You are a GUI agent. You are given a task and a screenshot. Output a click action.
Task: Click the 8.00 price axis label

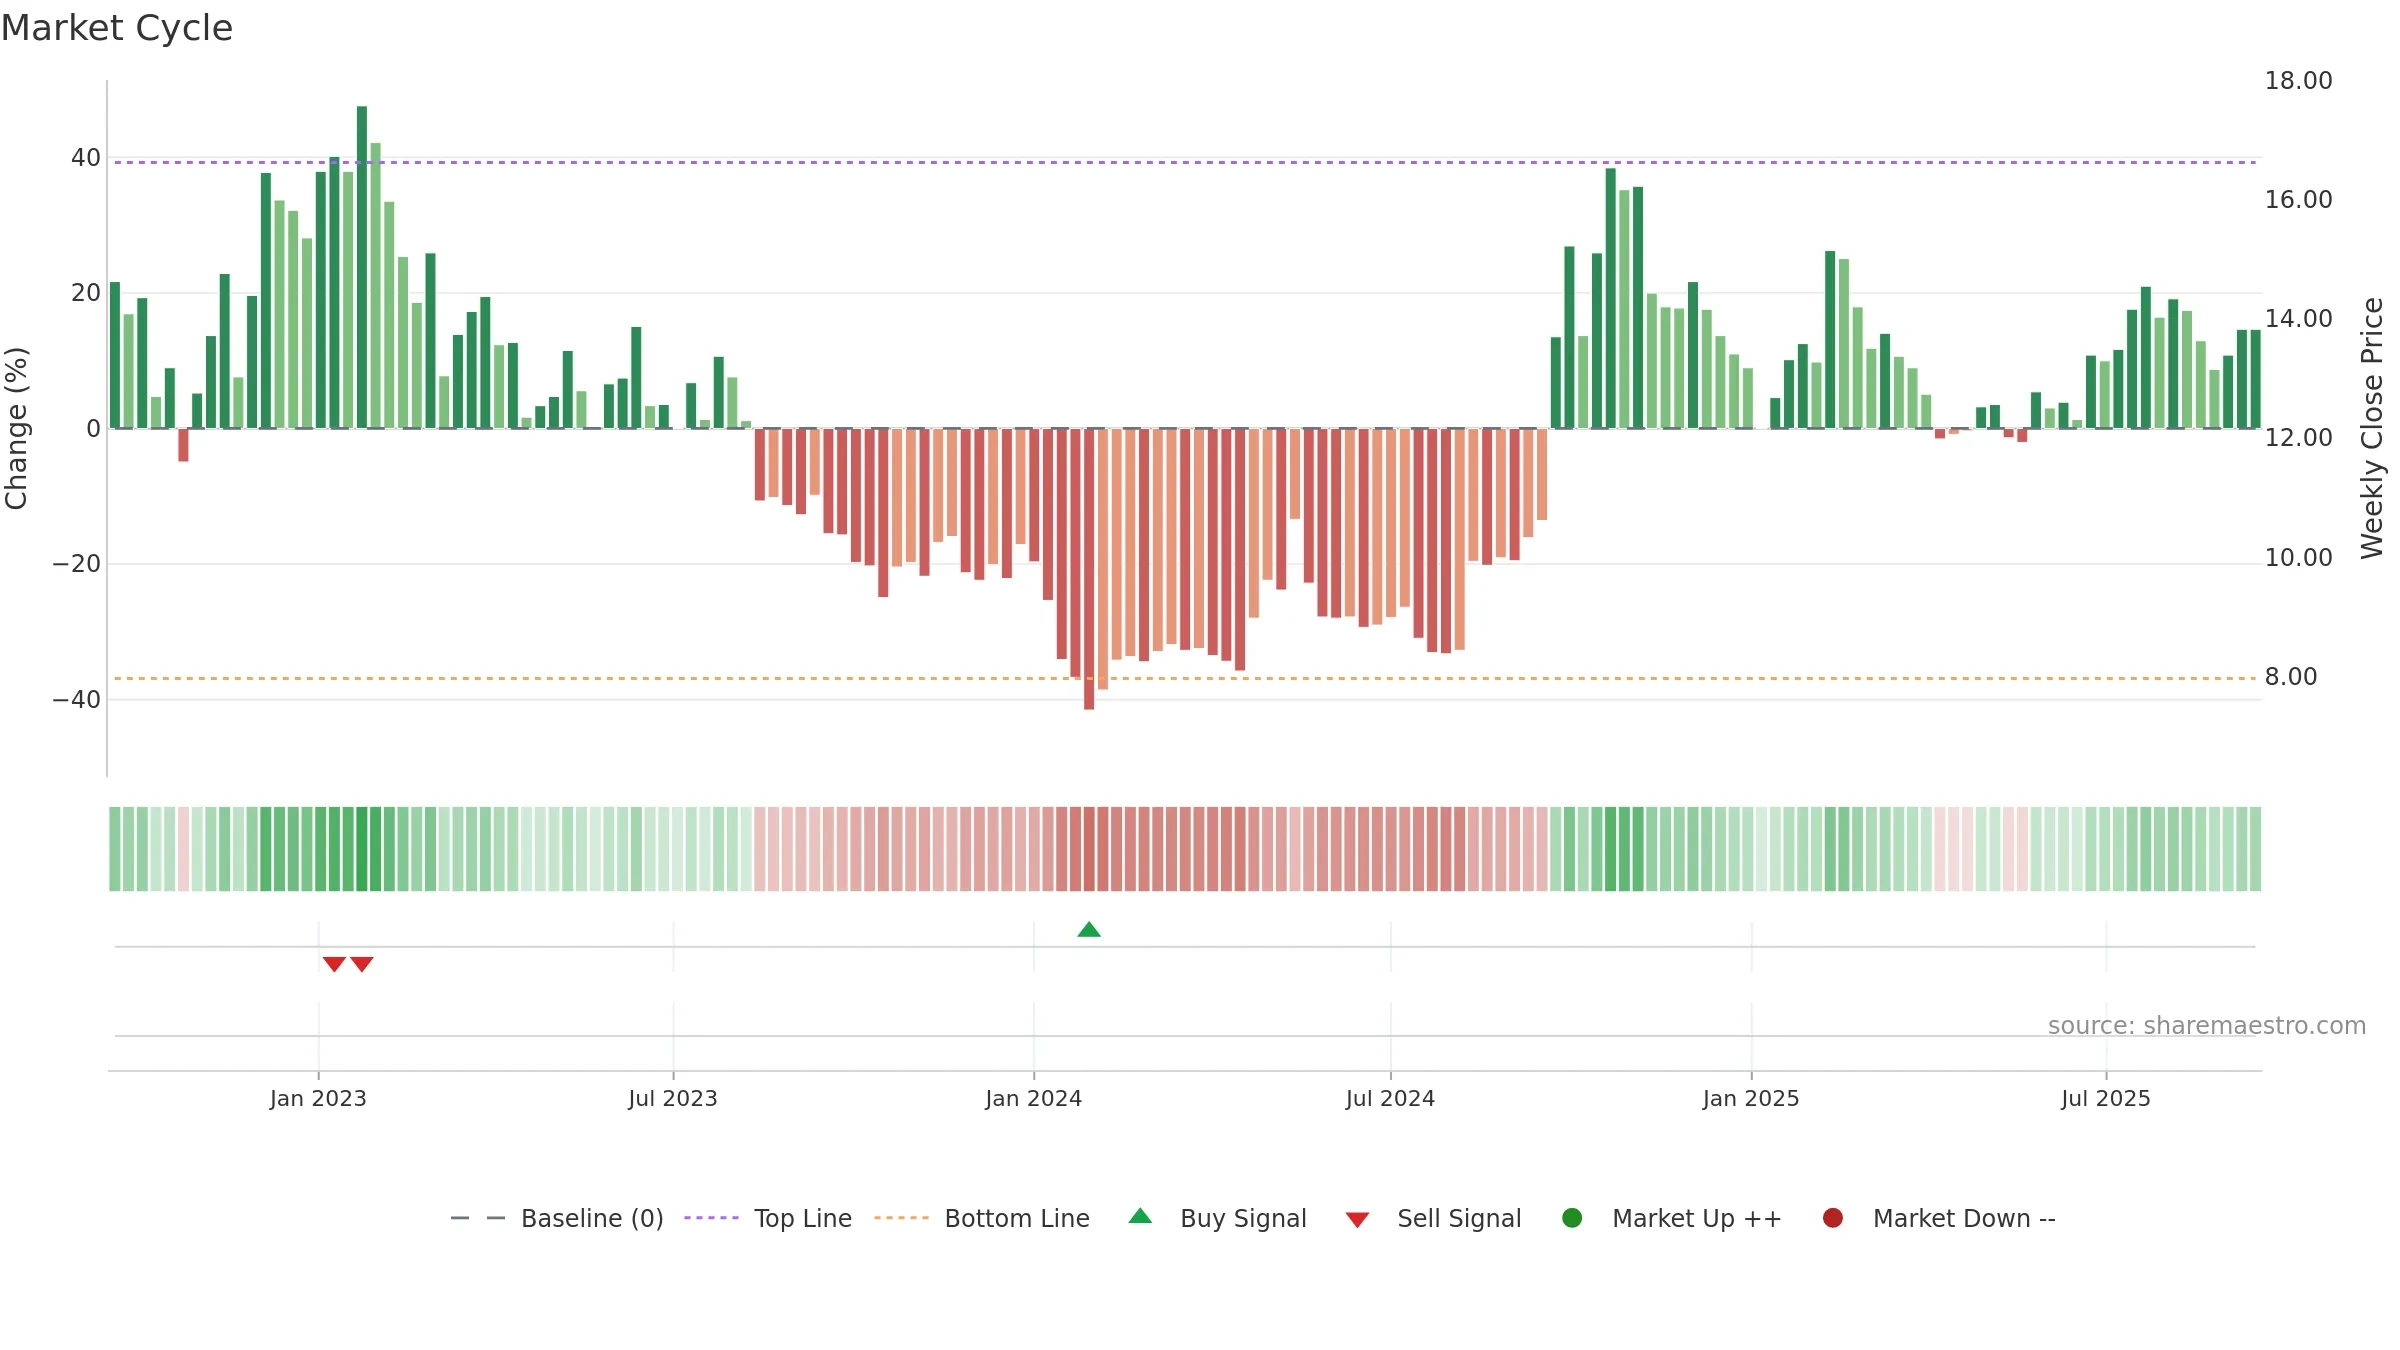click(2291, 677)
